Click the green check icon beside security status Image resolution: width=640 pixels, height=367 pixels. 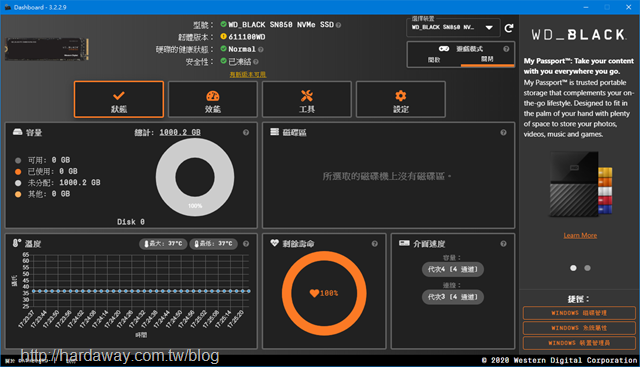[223, 61]
